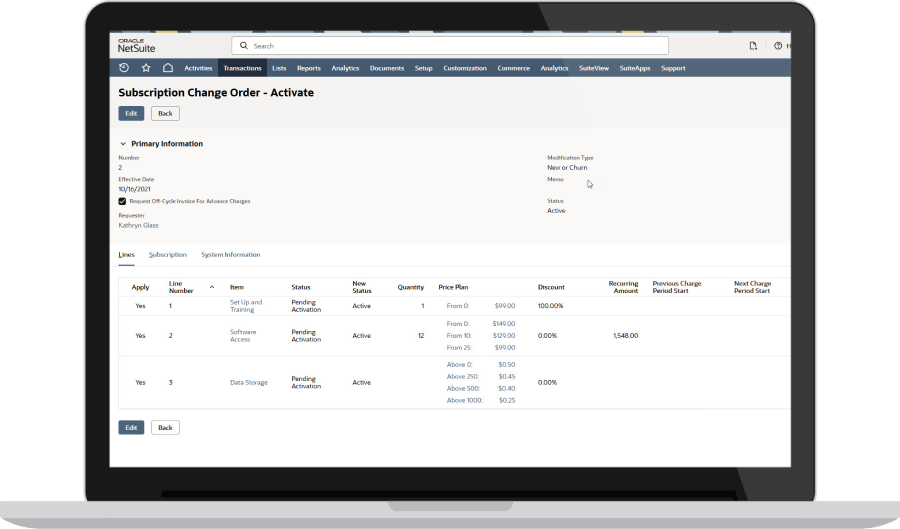Image resolution: width=900 pixels, height=529 pixels.
Task: Expand the SuiteApps menu
Action: click(x=635, y=68)
